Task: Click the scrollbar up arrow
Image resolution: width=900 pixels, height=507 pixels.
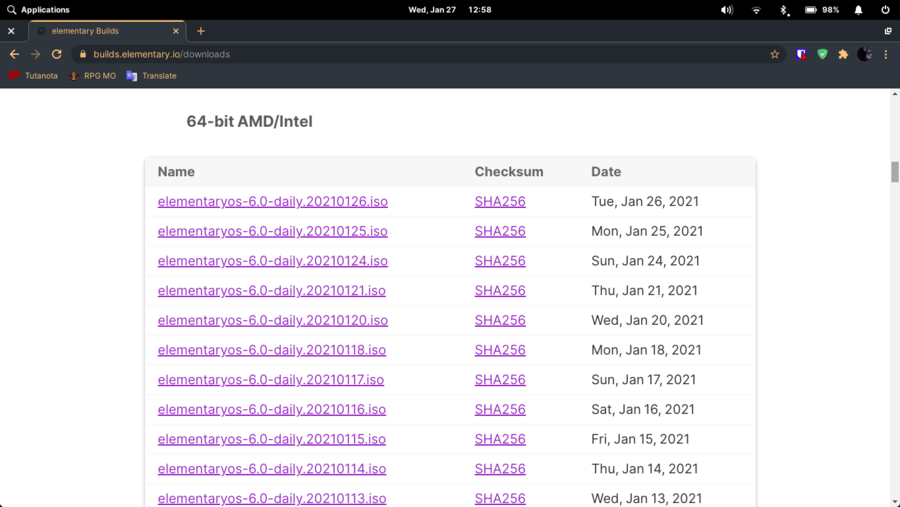Action: tap(895, 93)
